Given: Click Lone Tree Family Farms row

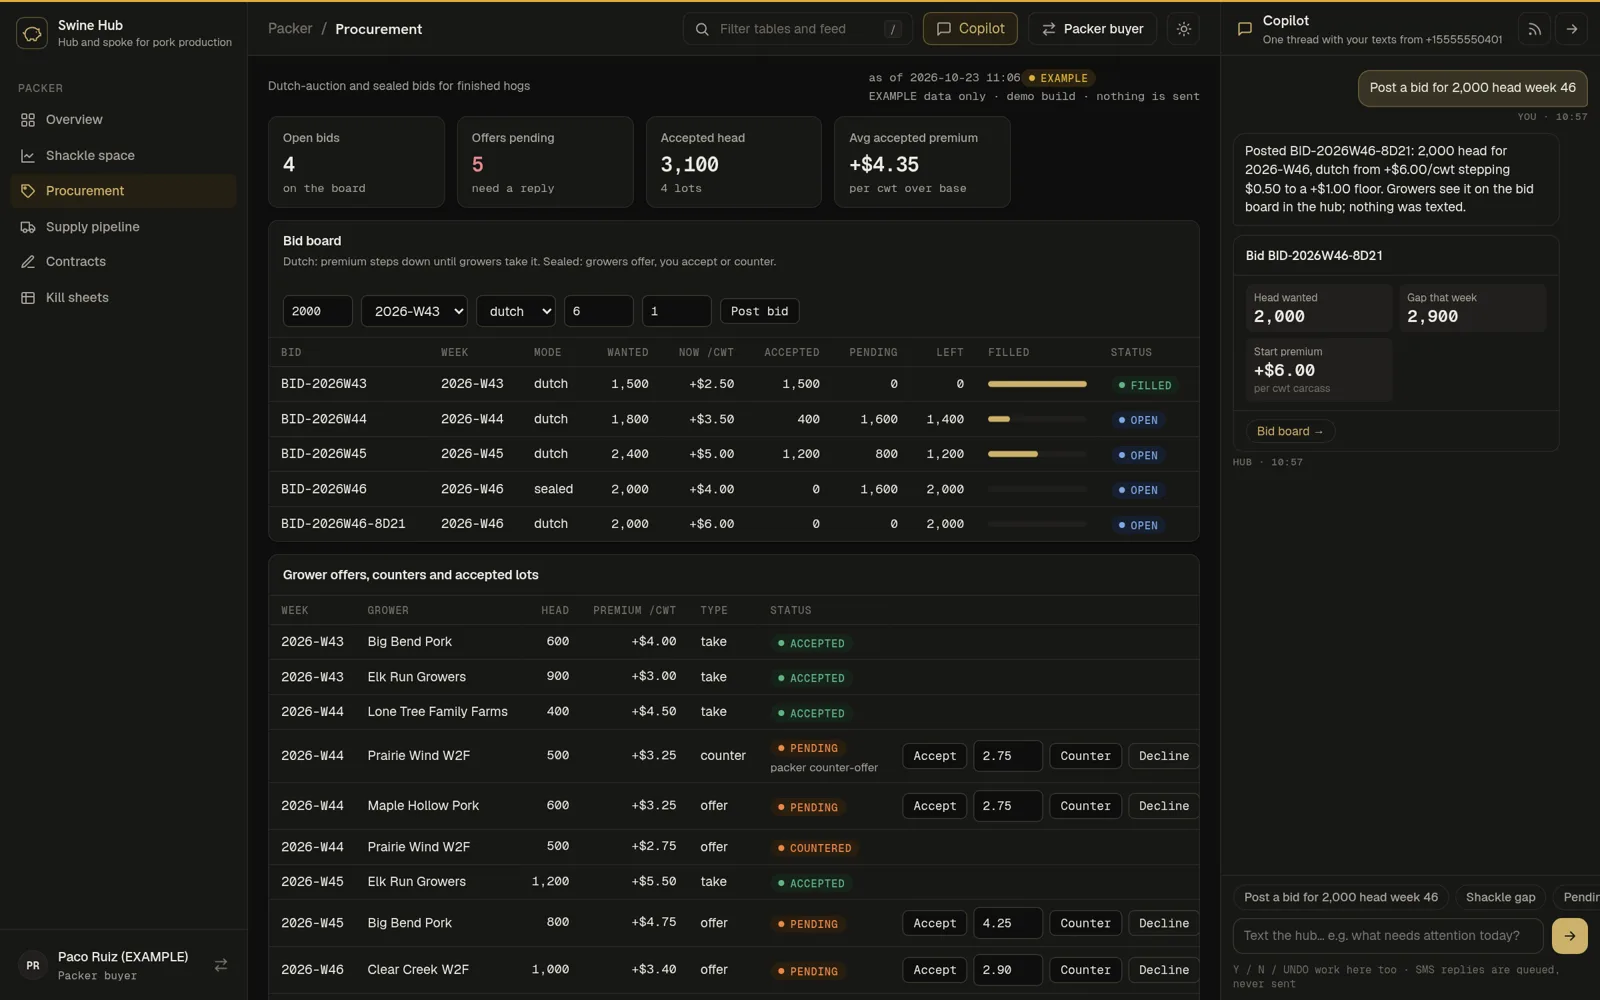Looking at the screenshot, I should click(734, 712).
